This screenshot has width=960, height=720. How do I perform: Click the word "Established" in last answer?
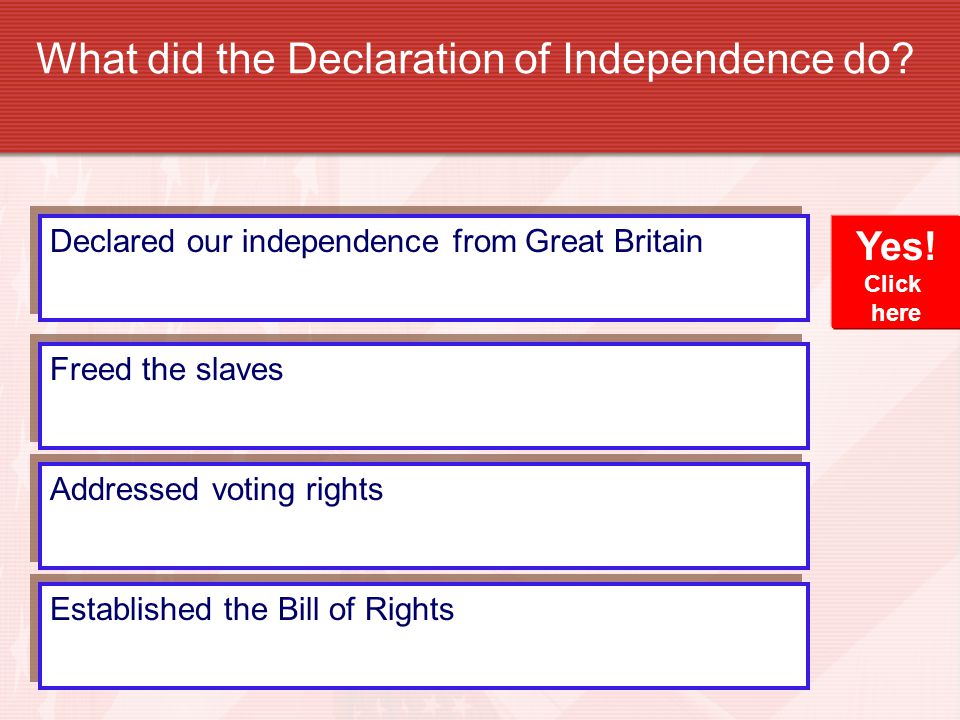click(x=131, y=609)
